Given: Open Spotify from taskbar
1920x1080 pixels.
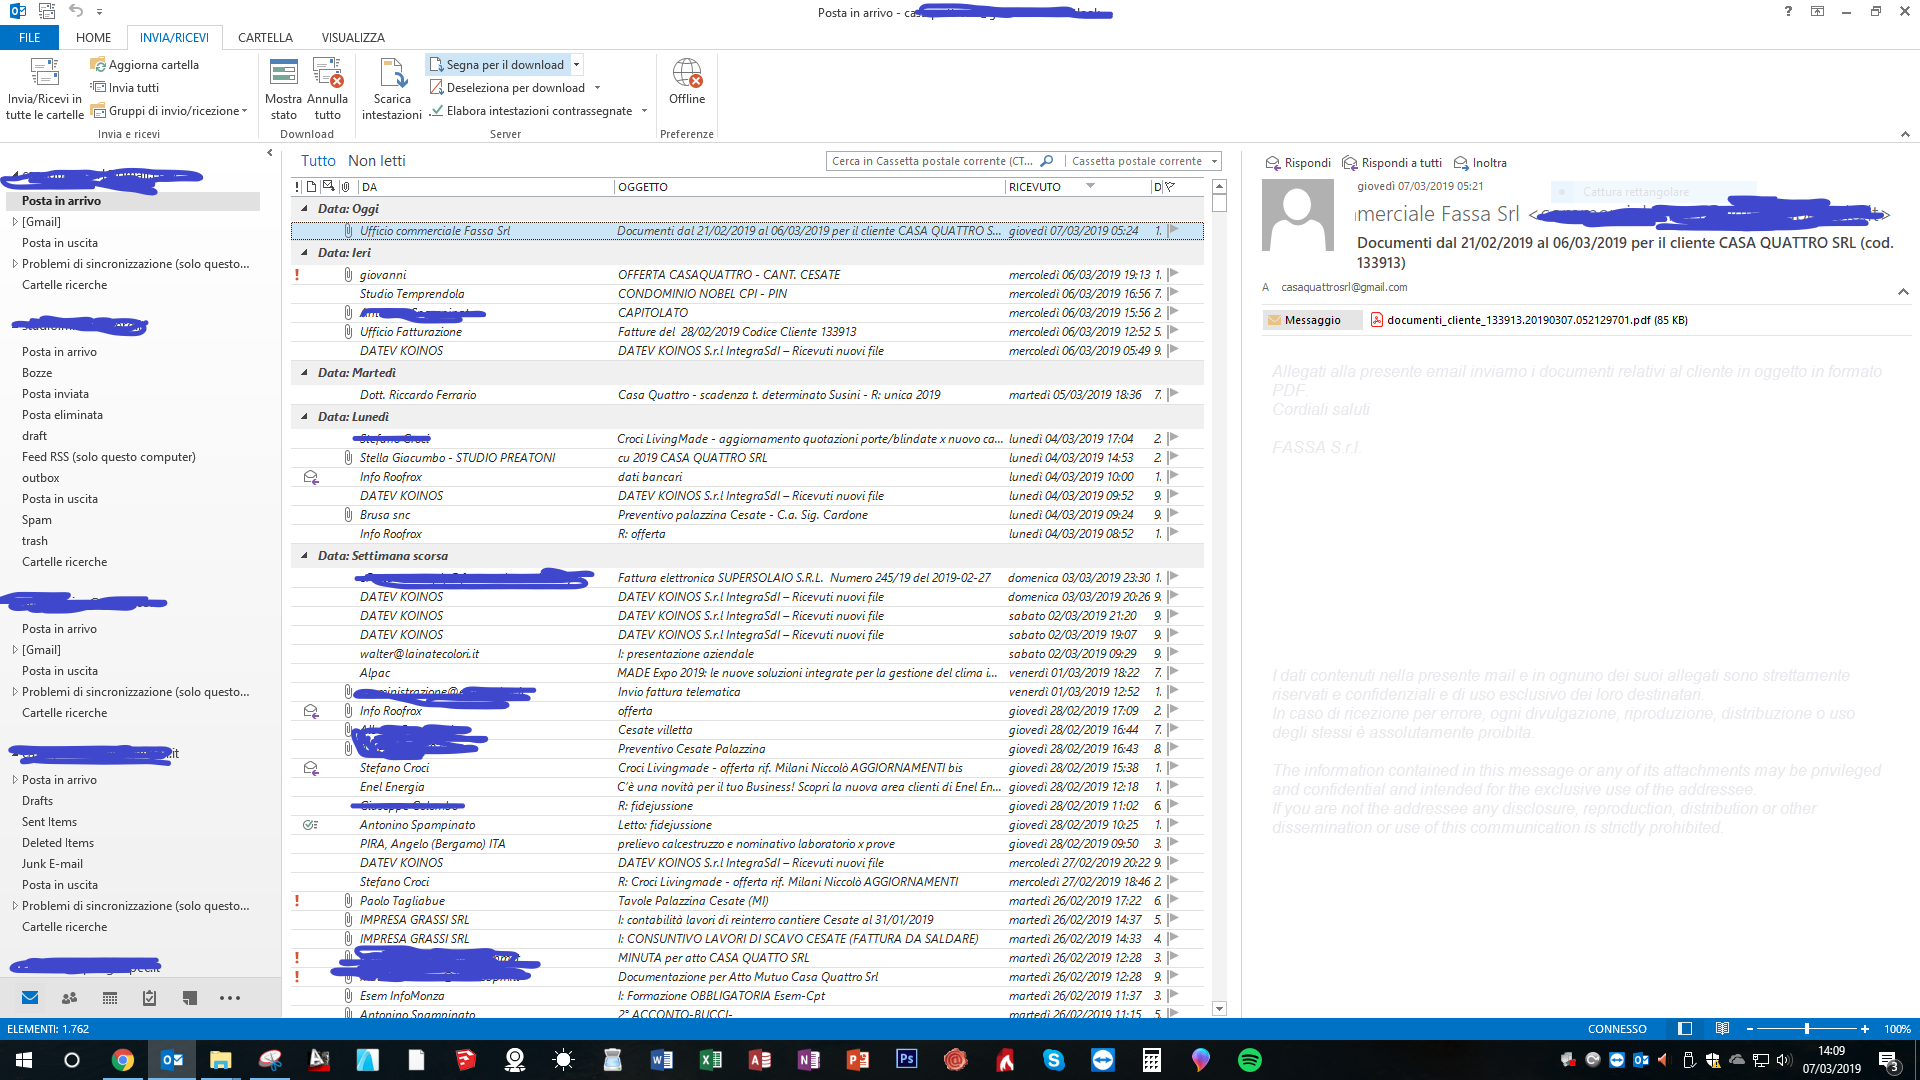Looking at the screenshot, I should tap(1250, 1060).
